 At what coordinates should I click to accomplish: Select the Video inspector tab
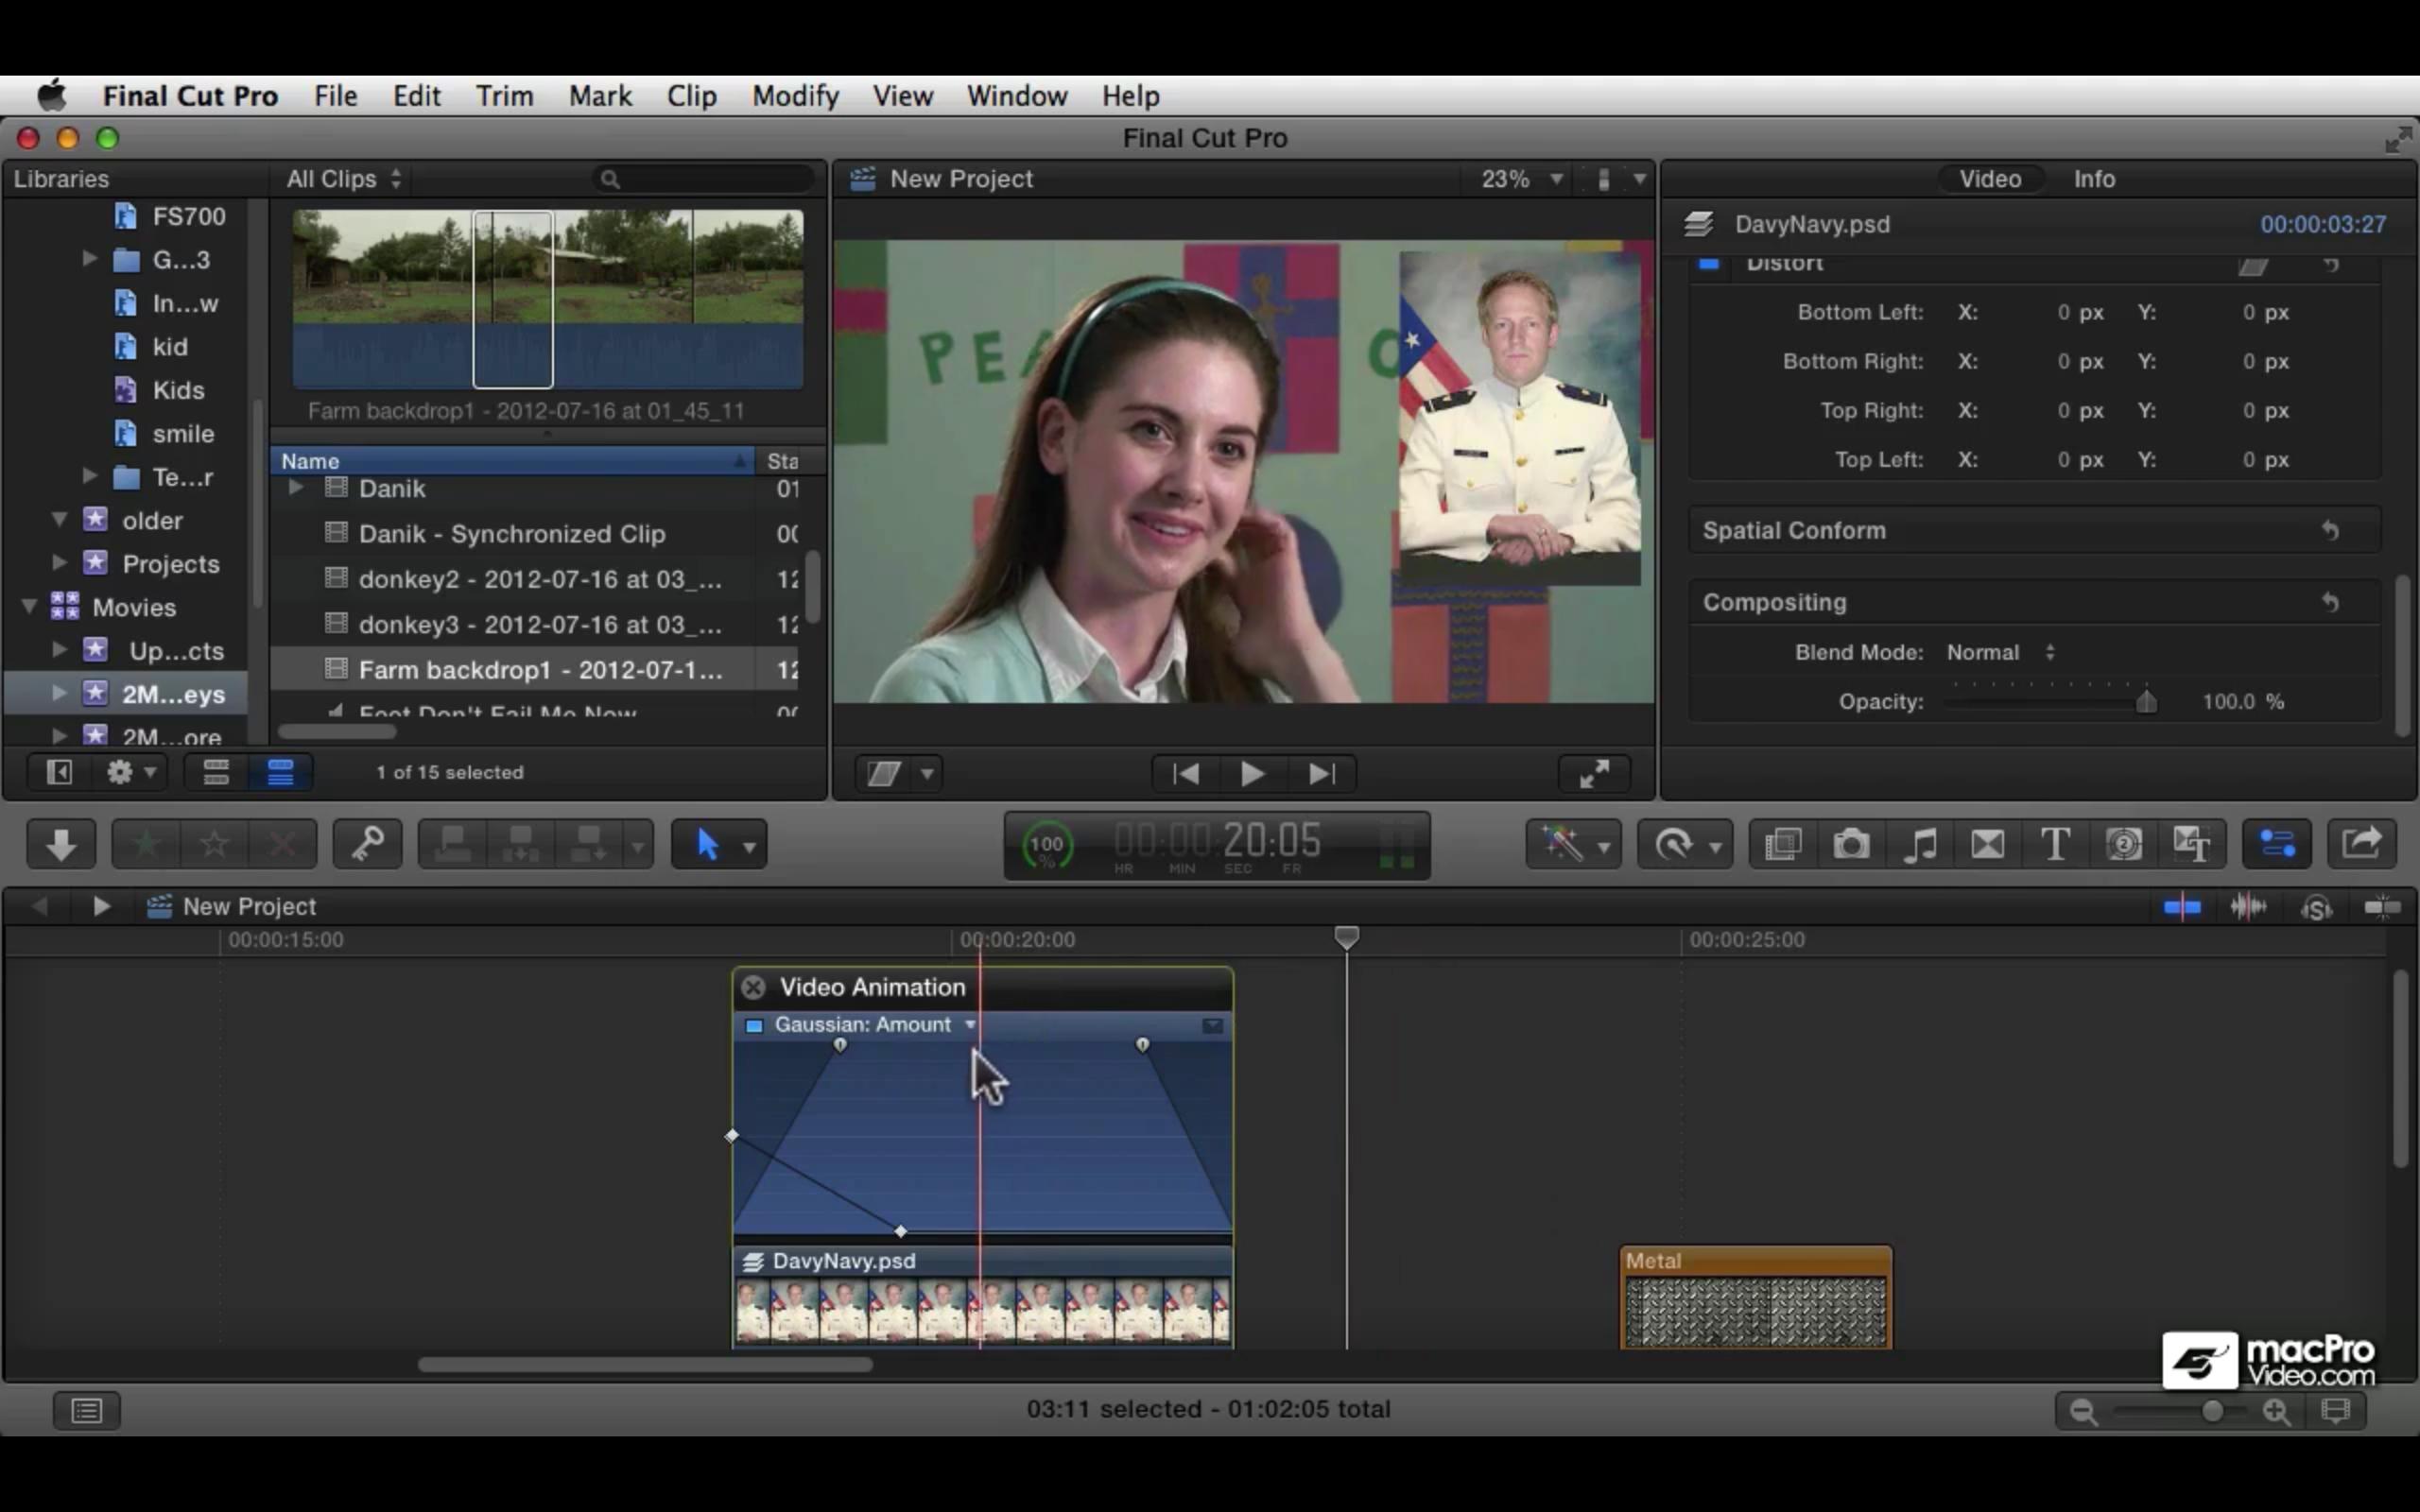coord(1990,179)
